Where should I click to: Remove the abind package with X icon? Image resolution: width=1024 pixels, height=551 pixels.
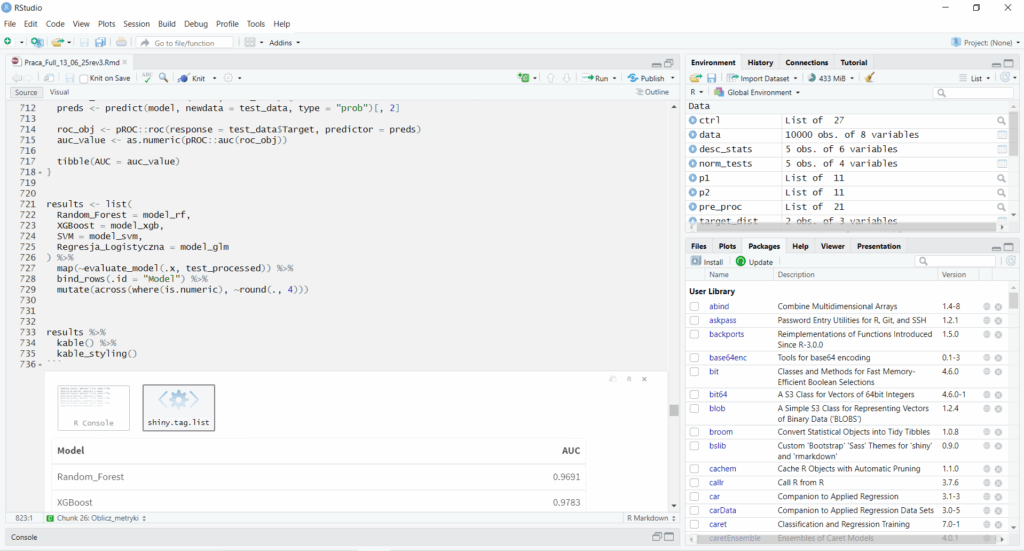(999, 306)
